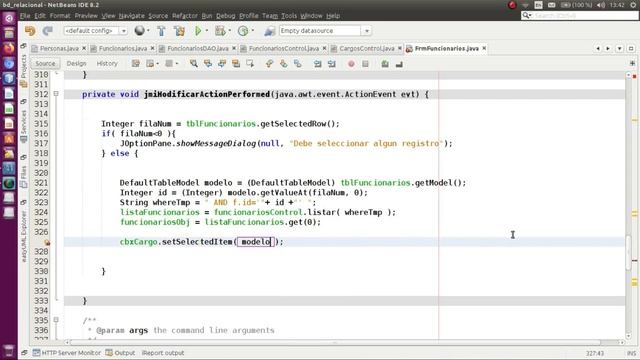Open the Refactor menu

tap(184, 16)
